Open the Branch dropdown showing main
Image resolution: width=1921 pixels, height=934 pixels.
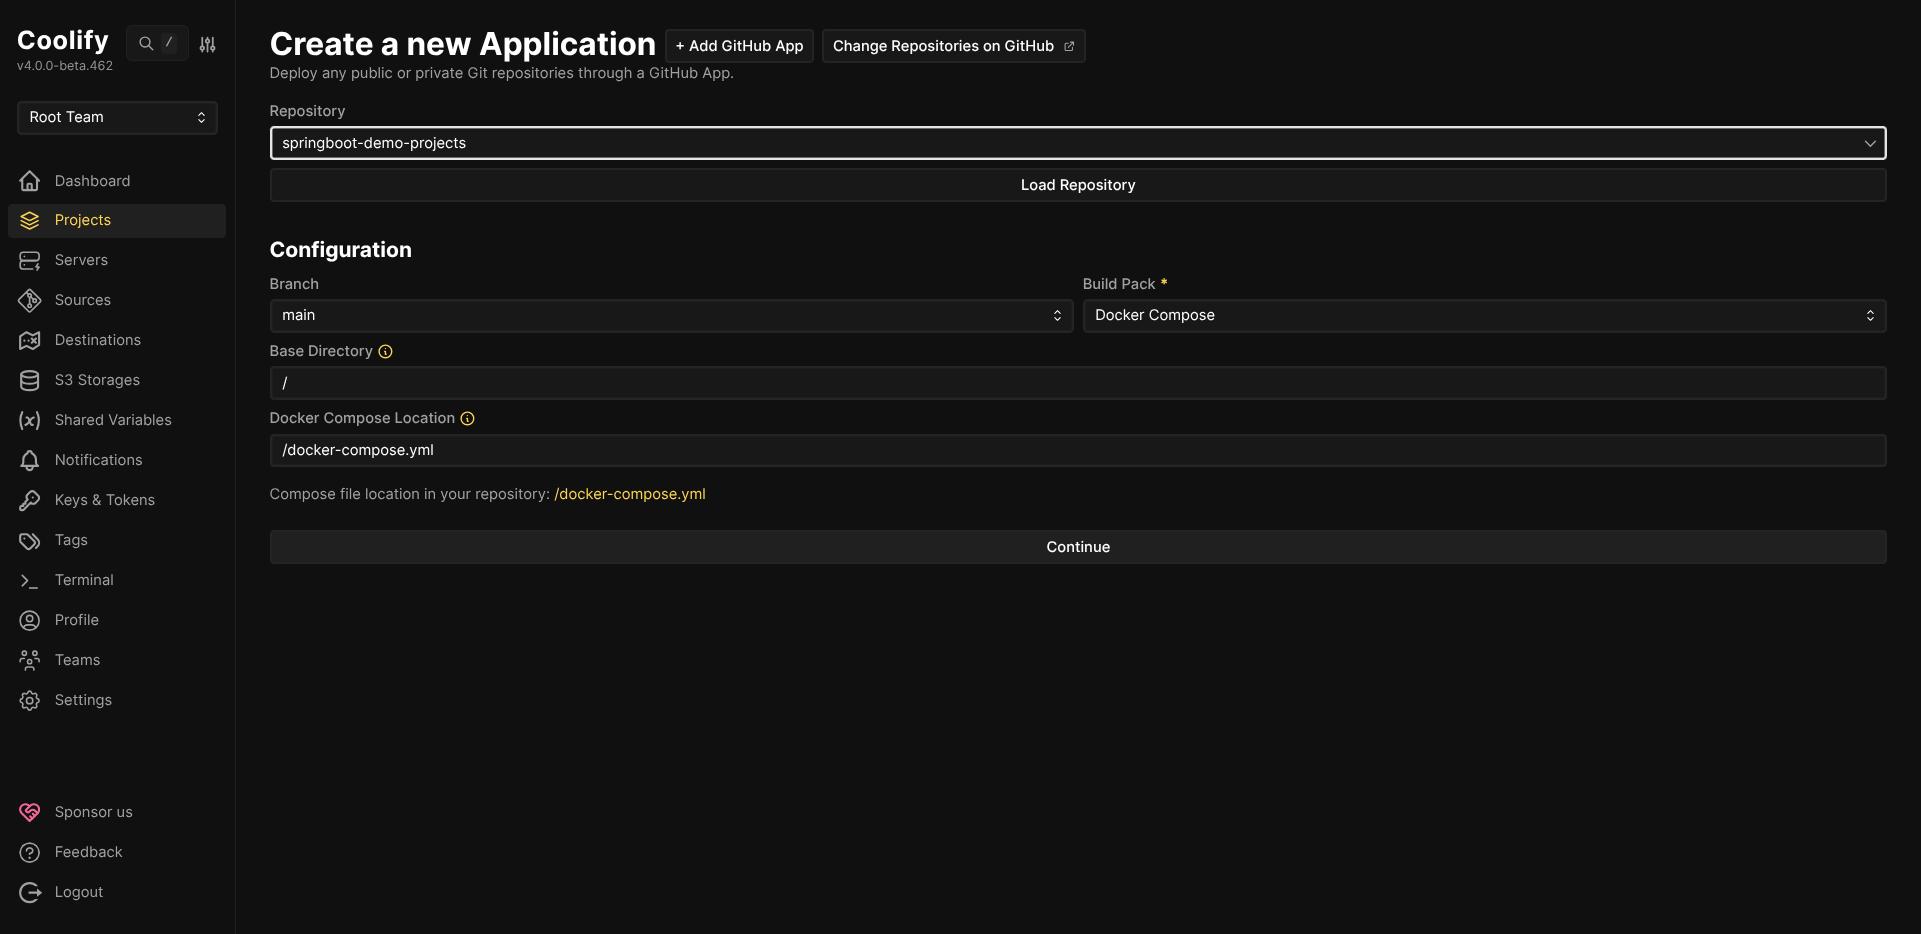tap(670, 316)
